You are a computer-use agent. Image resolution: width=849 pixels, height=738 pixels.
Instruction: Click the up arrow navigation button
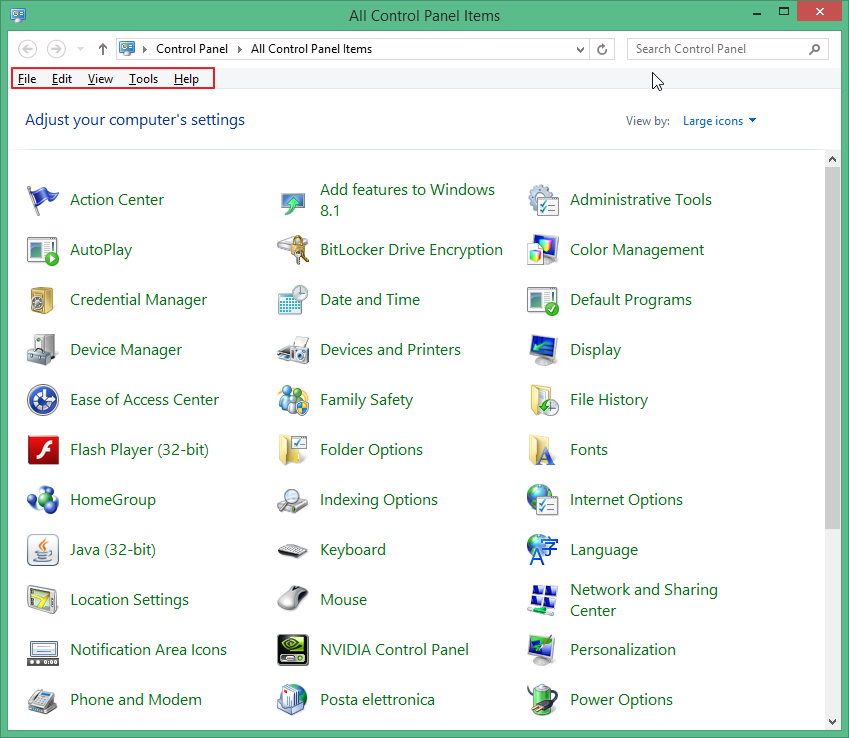pos(103,49)
